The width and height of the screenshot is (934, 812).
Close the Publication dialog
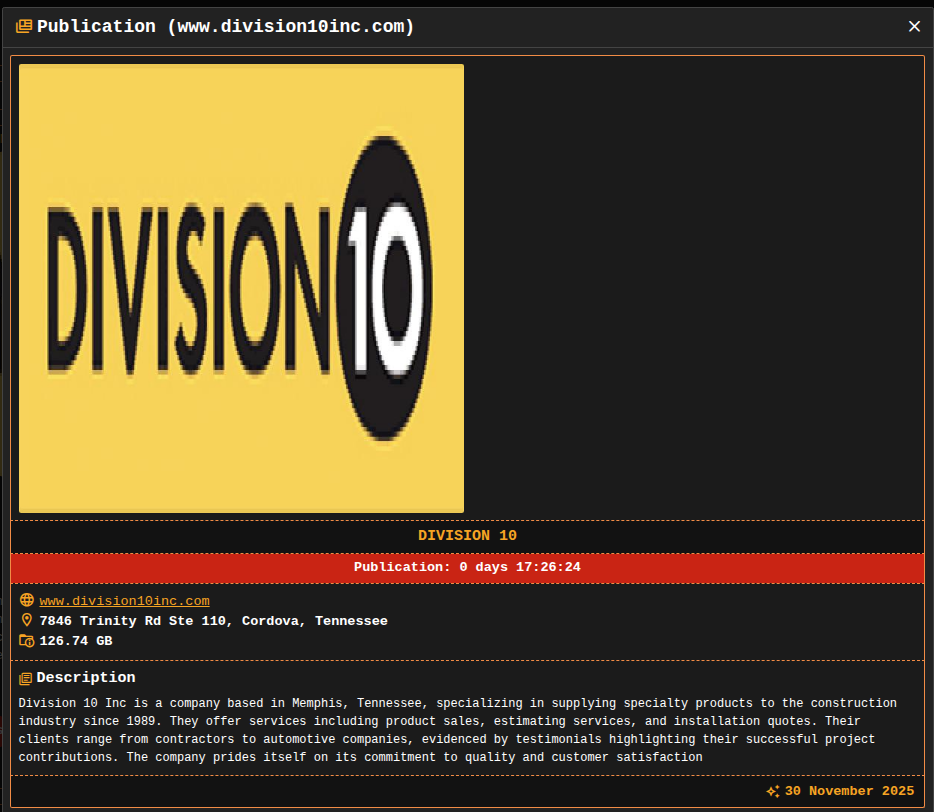(914, 27)
